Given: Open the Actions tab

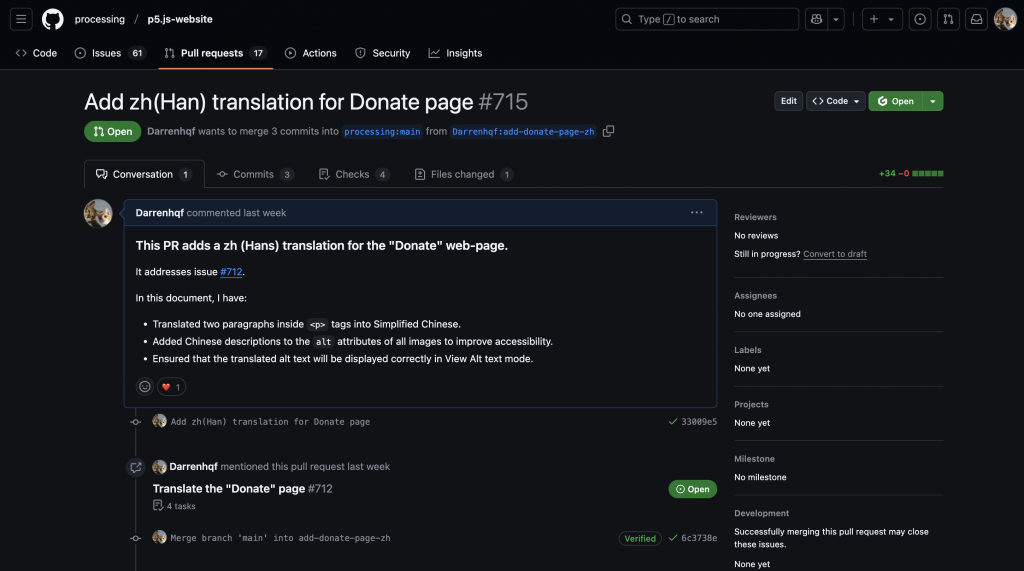Looking at the screenshot, I should pyautogui.click(x=311, y=53).
